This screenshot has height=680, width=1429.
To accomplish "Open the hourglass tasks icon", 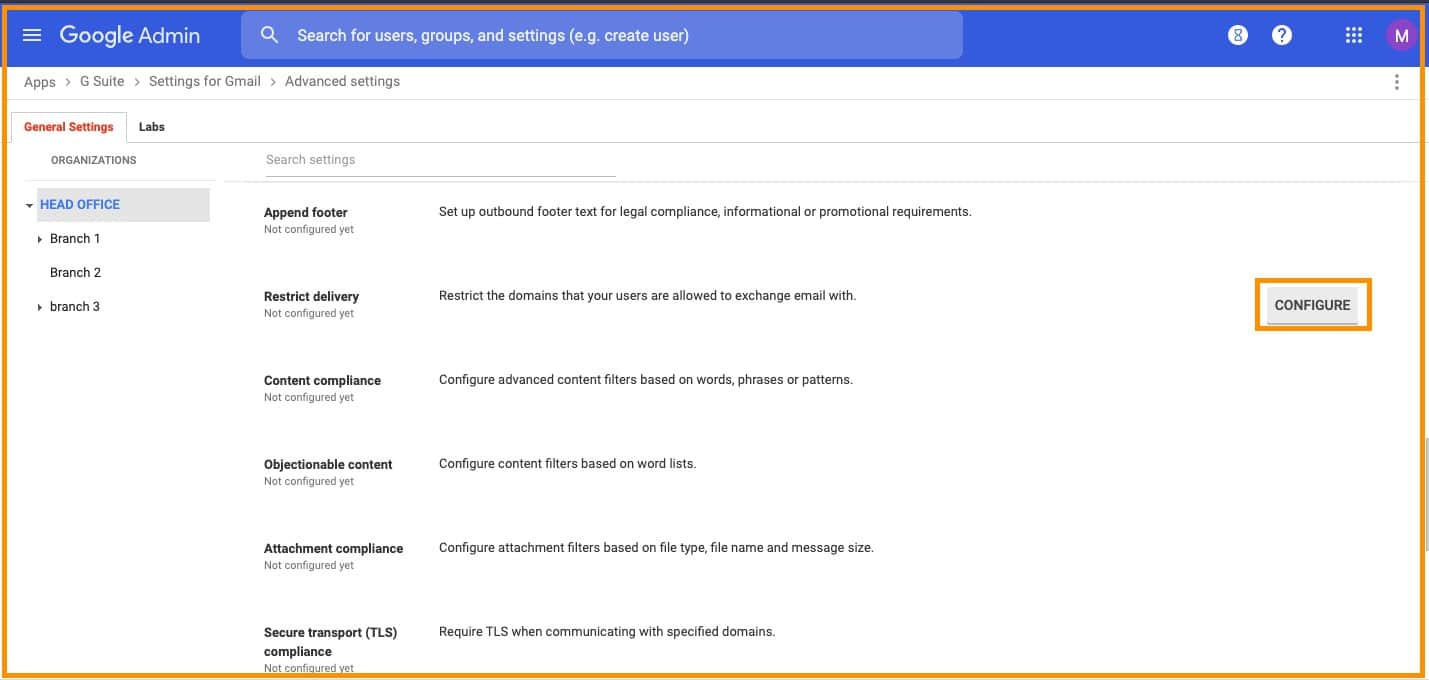I will pos(1238,35).
